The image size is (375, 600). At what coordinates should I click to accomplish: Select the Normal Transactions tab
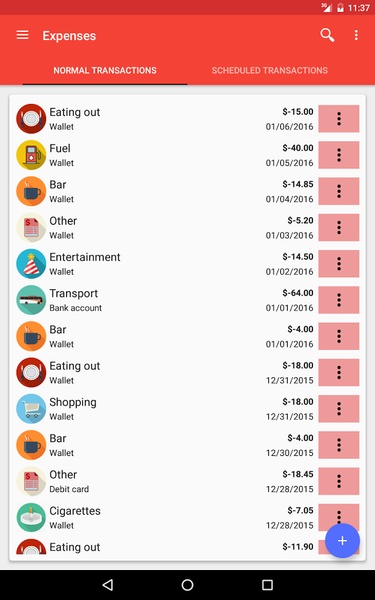105,70
